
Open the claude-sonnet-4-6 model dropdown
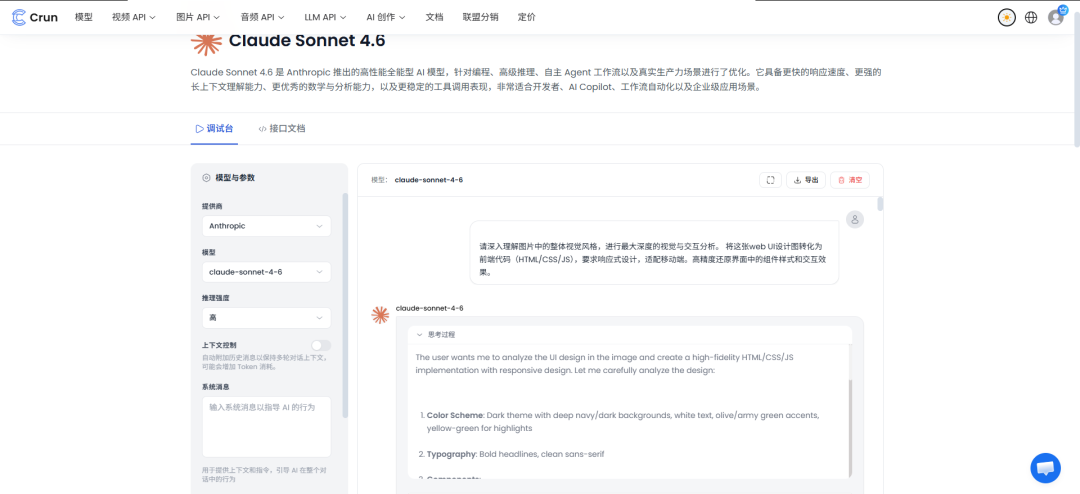[266, 271]
